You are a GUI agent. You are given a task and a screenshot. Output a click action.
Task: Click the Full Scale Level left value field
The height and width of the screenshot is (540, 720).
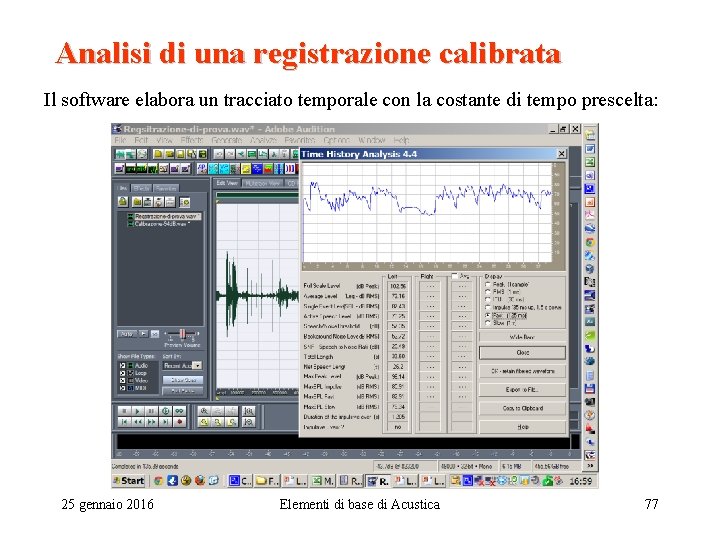(398, 286)
